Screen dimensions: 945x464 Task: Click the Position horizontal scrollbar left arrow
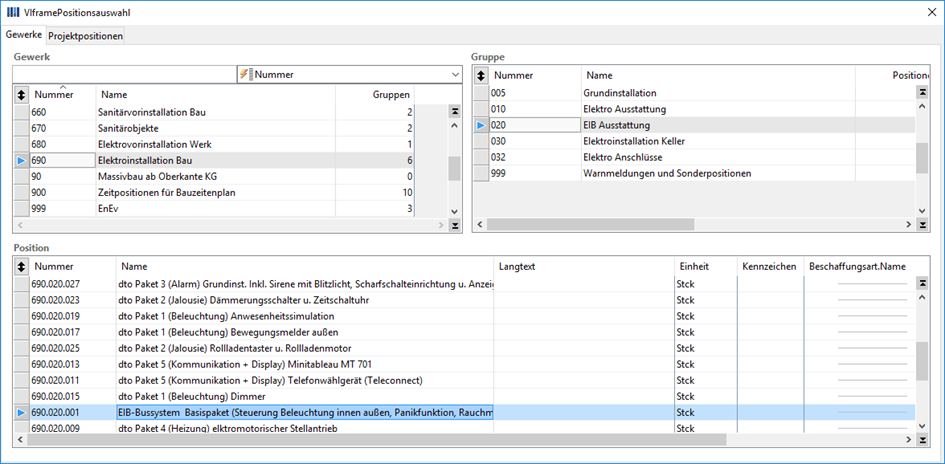[22, 440]
